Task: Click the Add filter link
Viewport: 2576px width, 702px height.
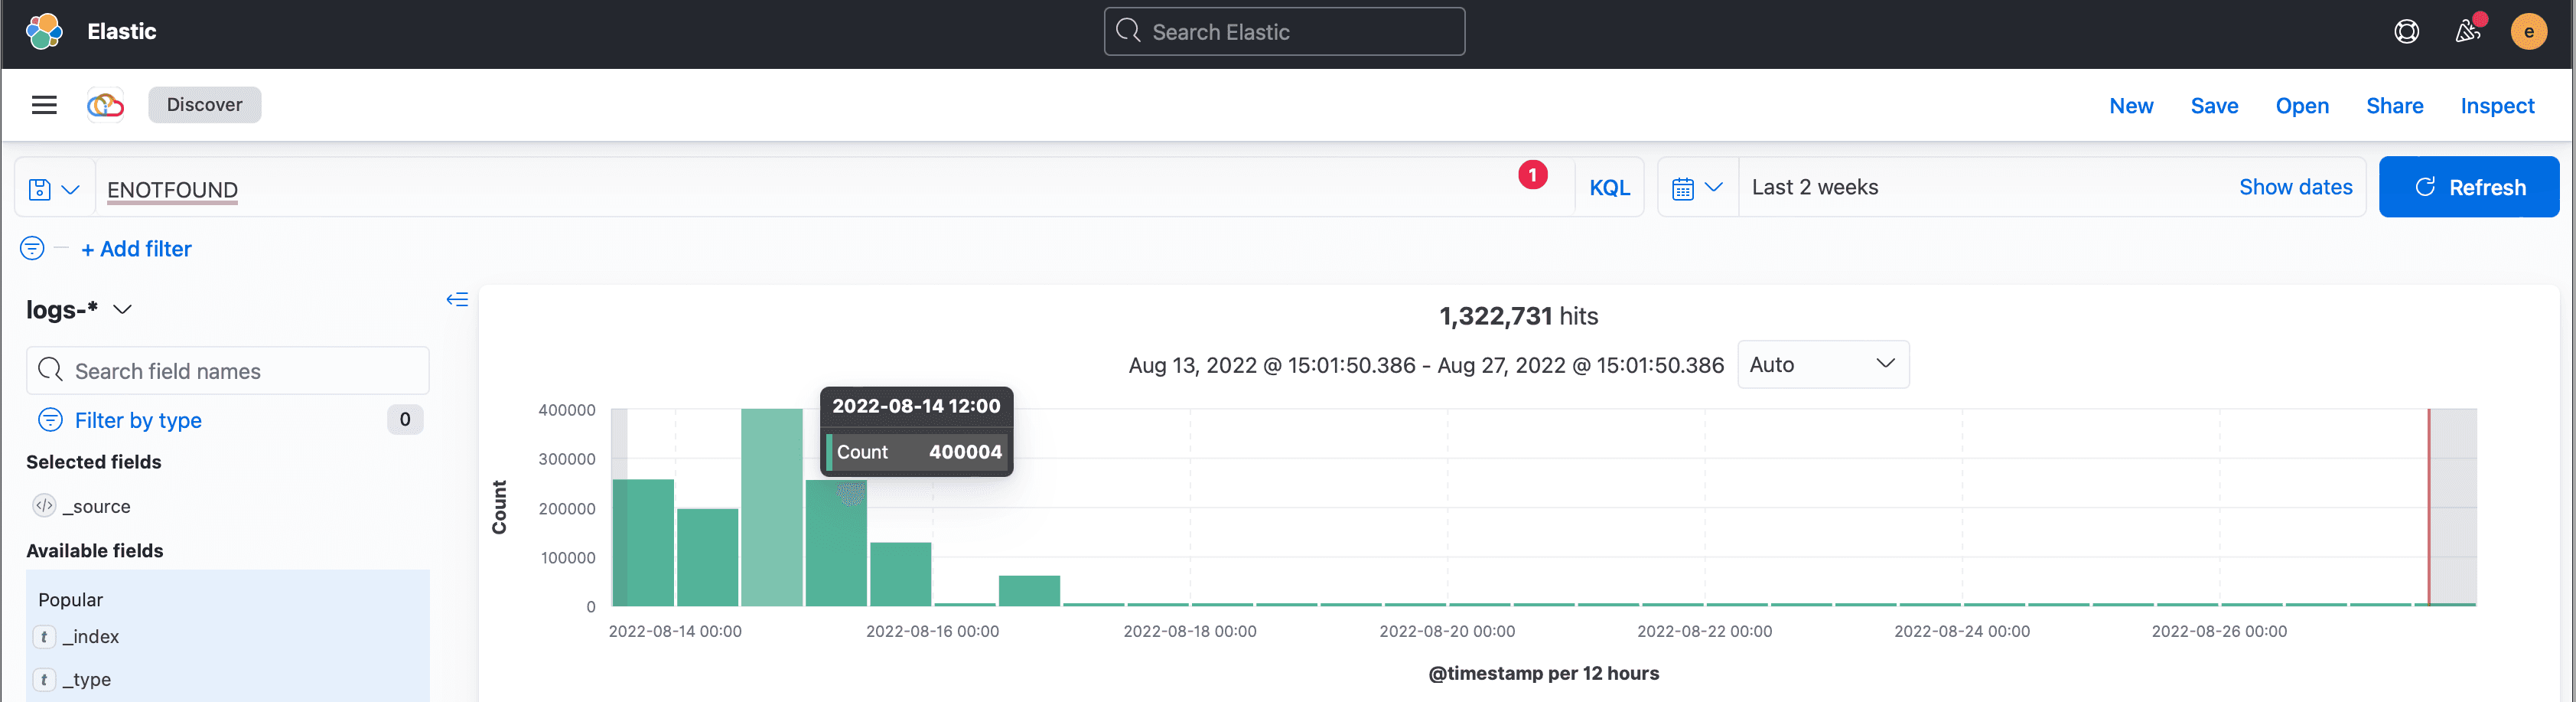Action: coord(136,249)
